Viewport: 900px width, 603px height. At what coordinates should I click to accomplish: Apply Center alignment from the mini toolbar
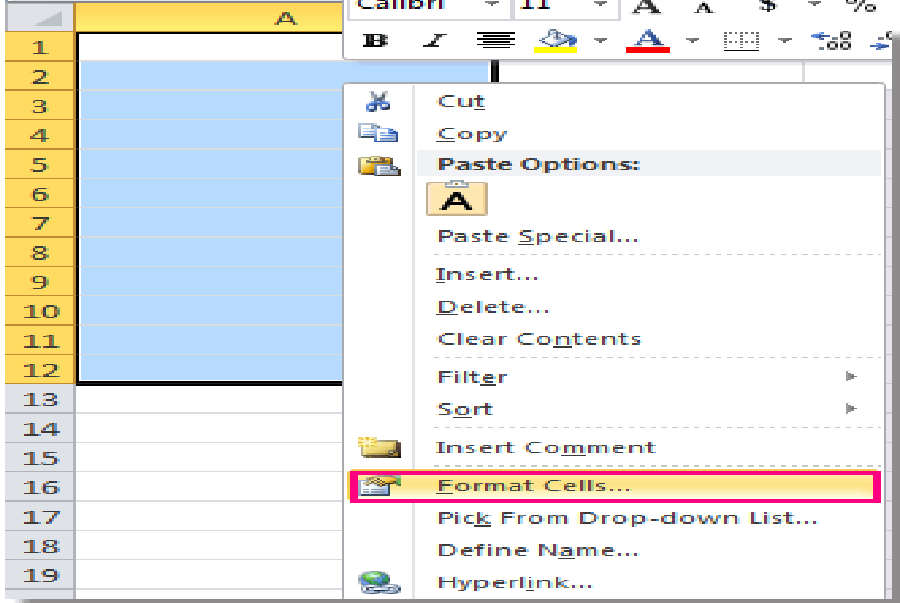pos(495,41)
